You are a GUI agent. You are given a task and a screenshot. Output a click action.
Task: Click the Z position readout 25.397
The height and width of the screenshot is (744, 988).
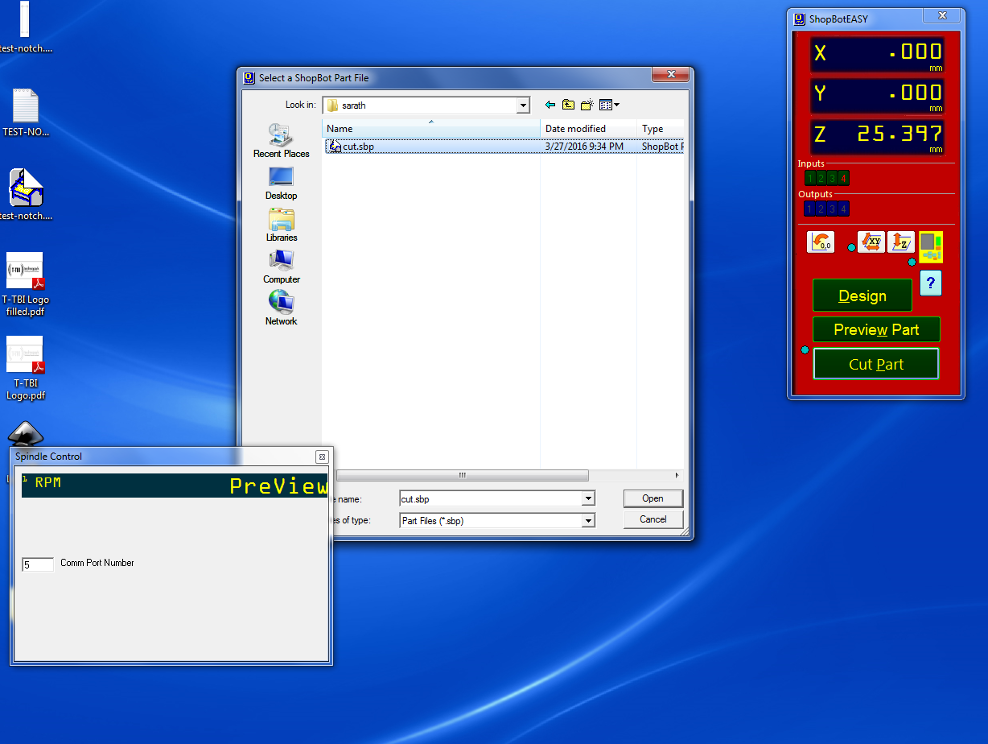pyautogui.click(x=876, y=135)
